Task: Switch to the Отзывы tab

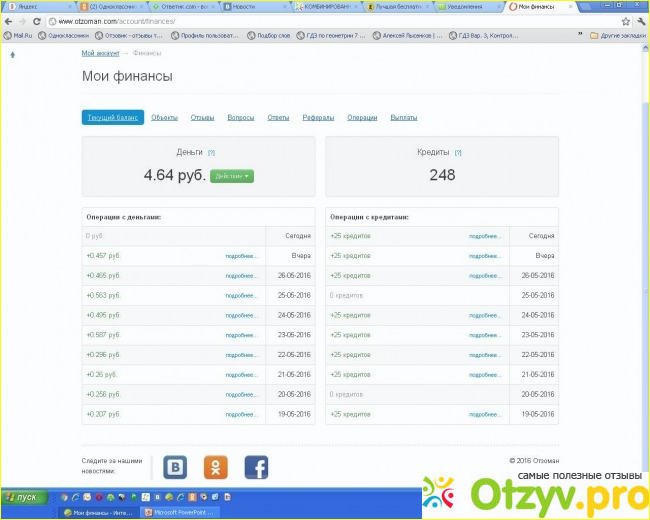Action: pyautogui.click(x=202, y=118)
